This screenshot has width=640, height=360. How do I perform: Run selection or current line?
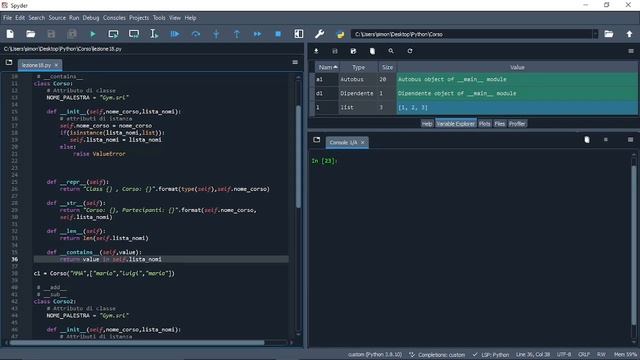point(154,34)
